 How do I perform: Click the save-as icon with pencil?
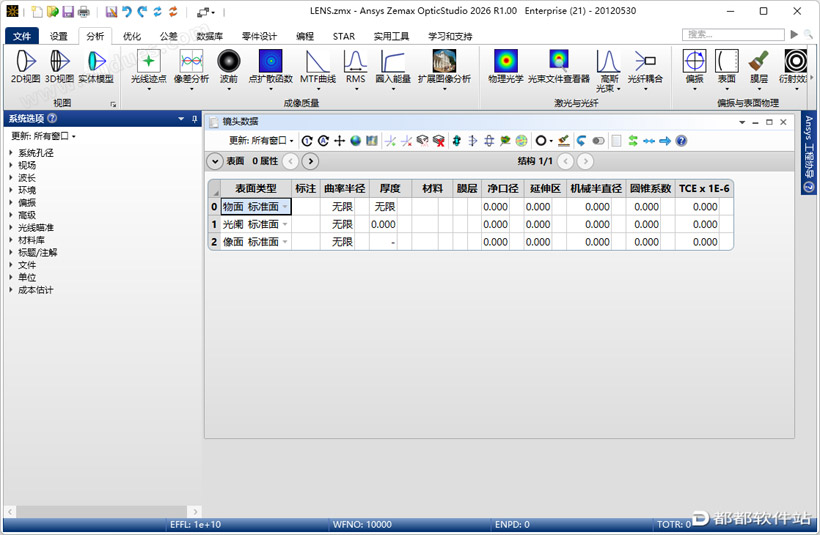click(111, 12)
